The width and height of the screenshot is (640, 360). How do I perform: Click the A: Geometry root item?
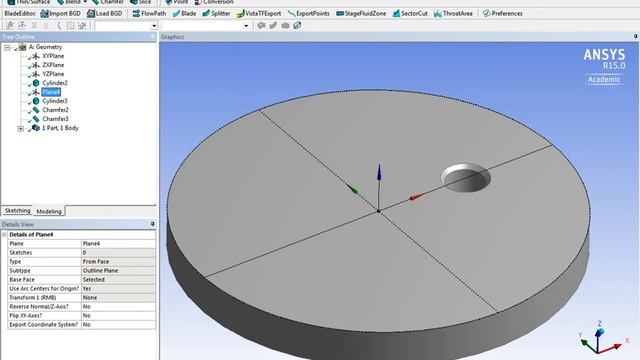45,47
